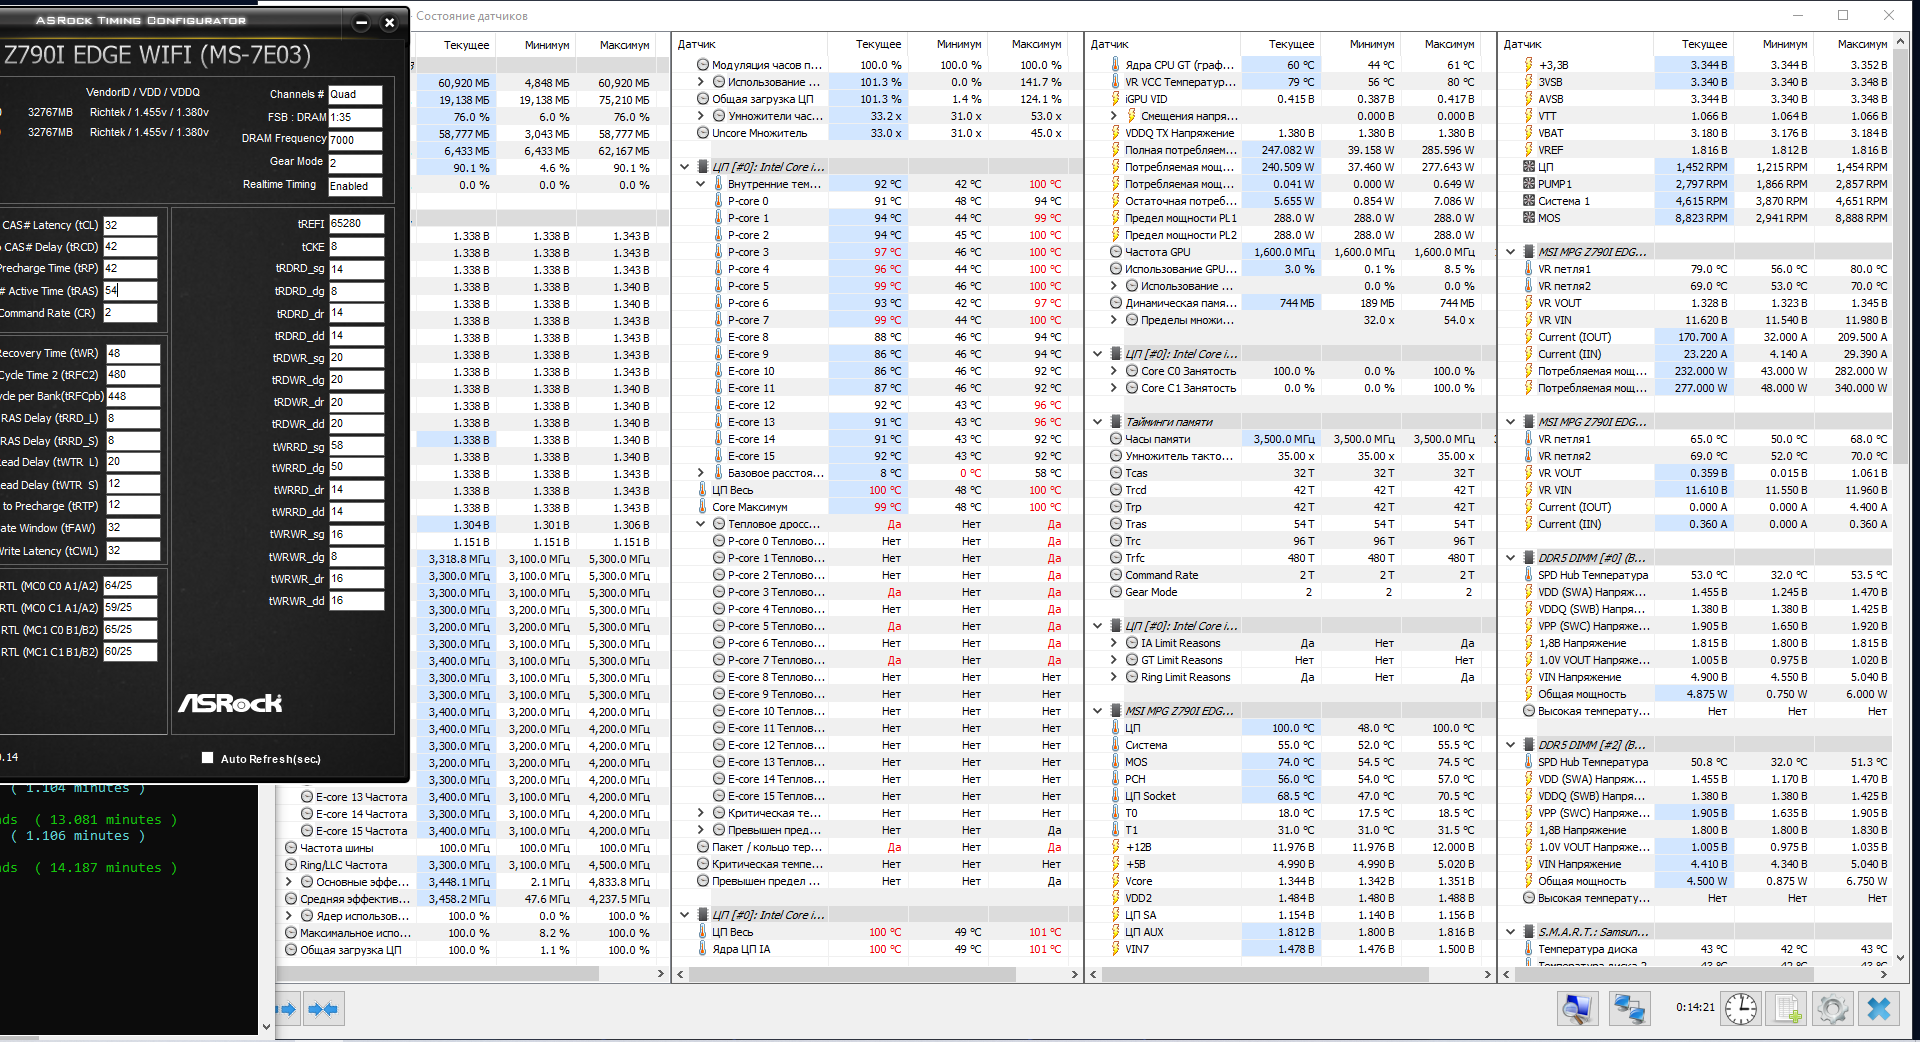Close sensors with the blue X icon
Image resolution: width=1920 pixels, height=1042 pixels.
(x=1879, y=1008)
